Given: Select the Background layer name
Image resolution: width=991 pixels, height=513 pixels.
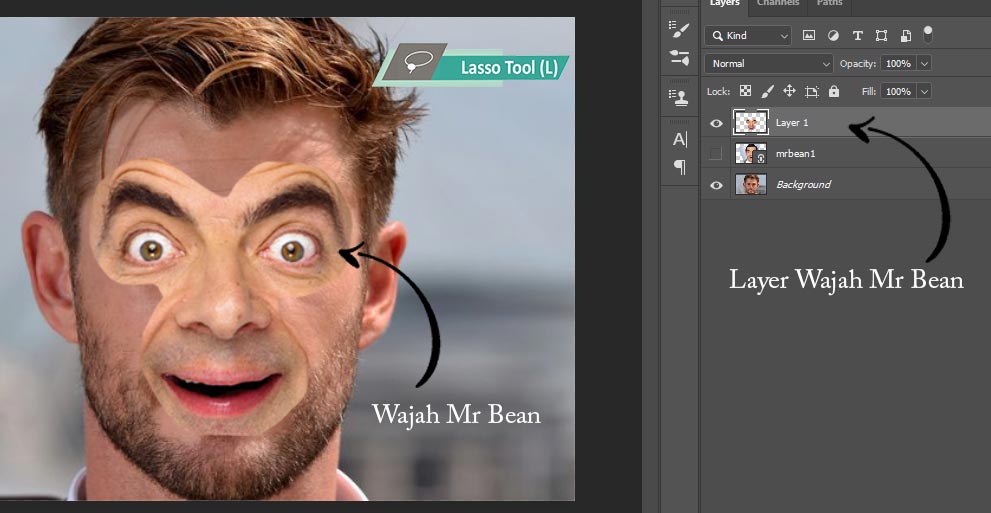Looking at the screenshot, I should click(x=803, y=184).
